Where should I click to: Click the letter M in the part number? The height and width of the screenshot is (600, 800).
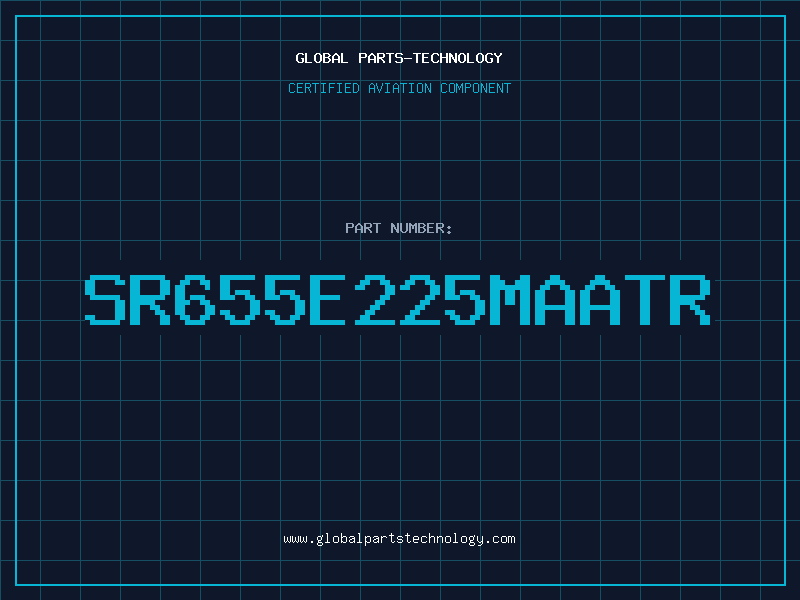(509, 300)
